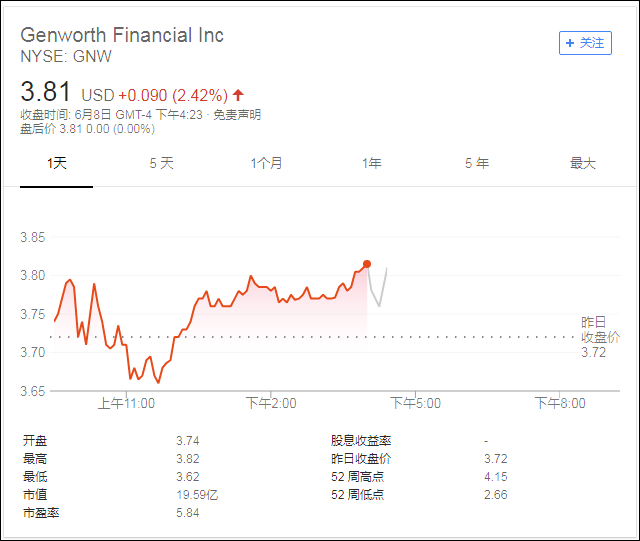Click the 市值 value 19.59亿
640x541 pixels.
[195, 495]
